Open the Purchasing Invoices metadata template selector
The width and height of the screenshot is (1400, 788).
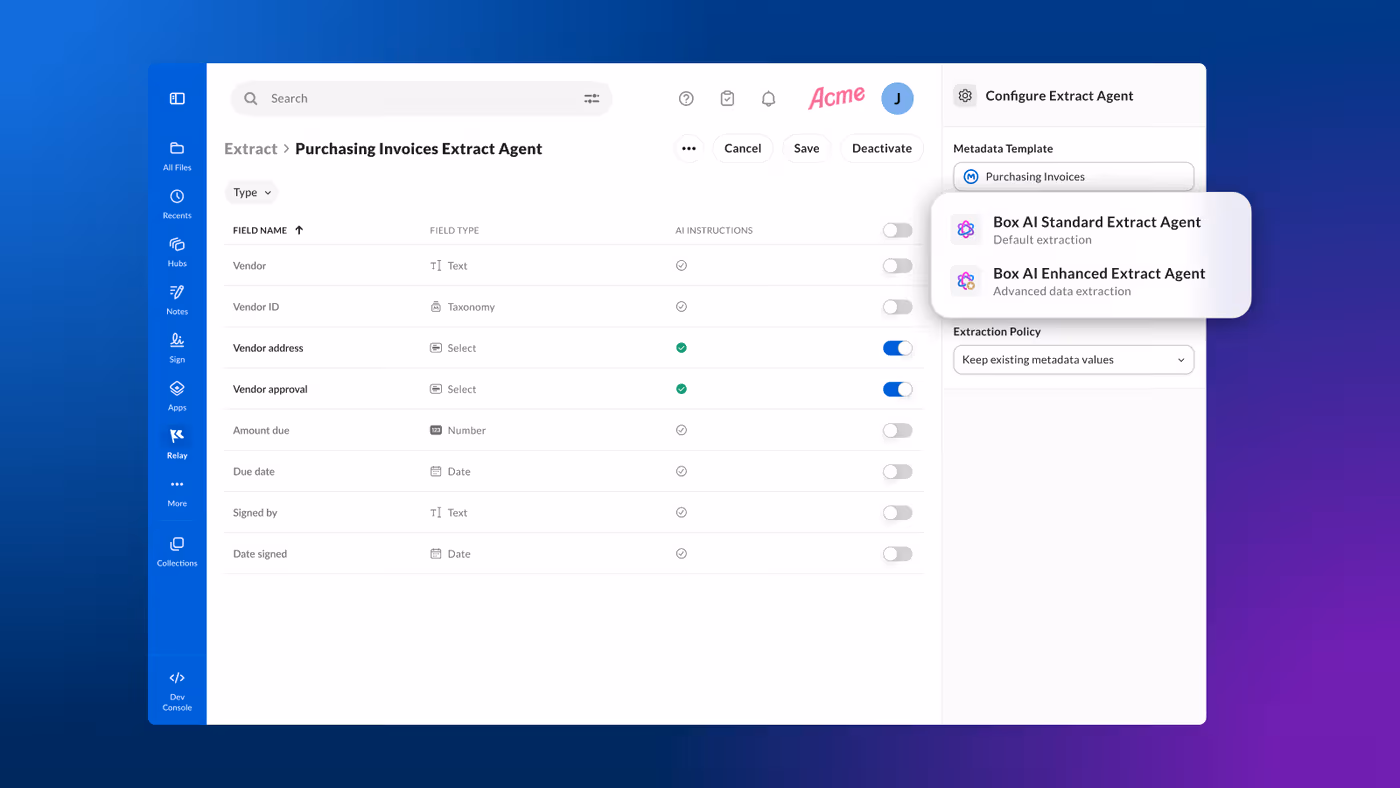pyautogui.click(x=1073, y=176)
